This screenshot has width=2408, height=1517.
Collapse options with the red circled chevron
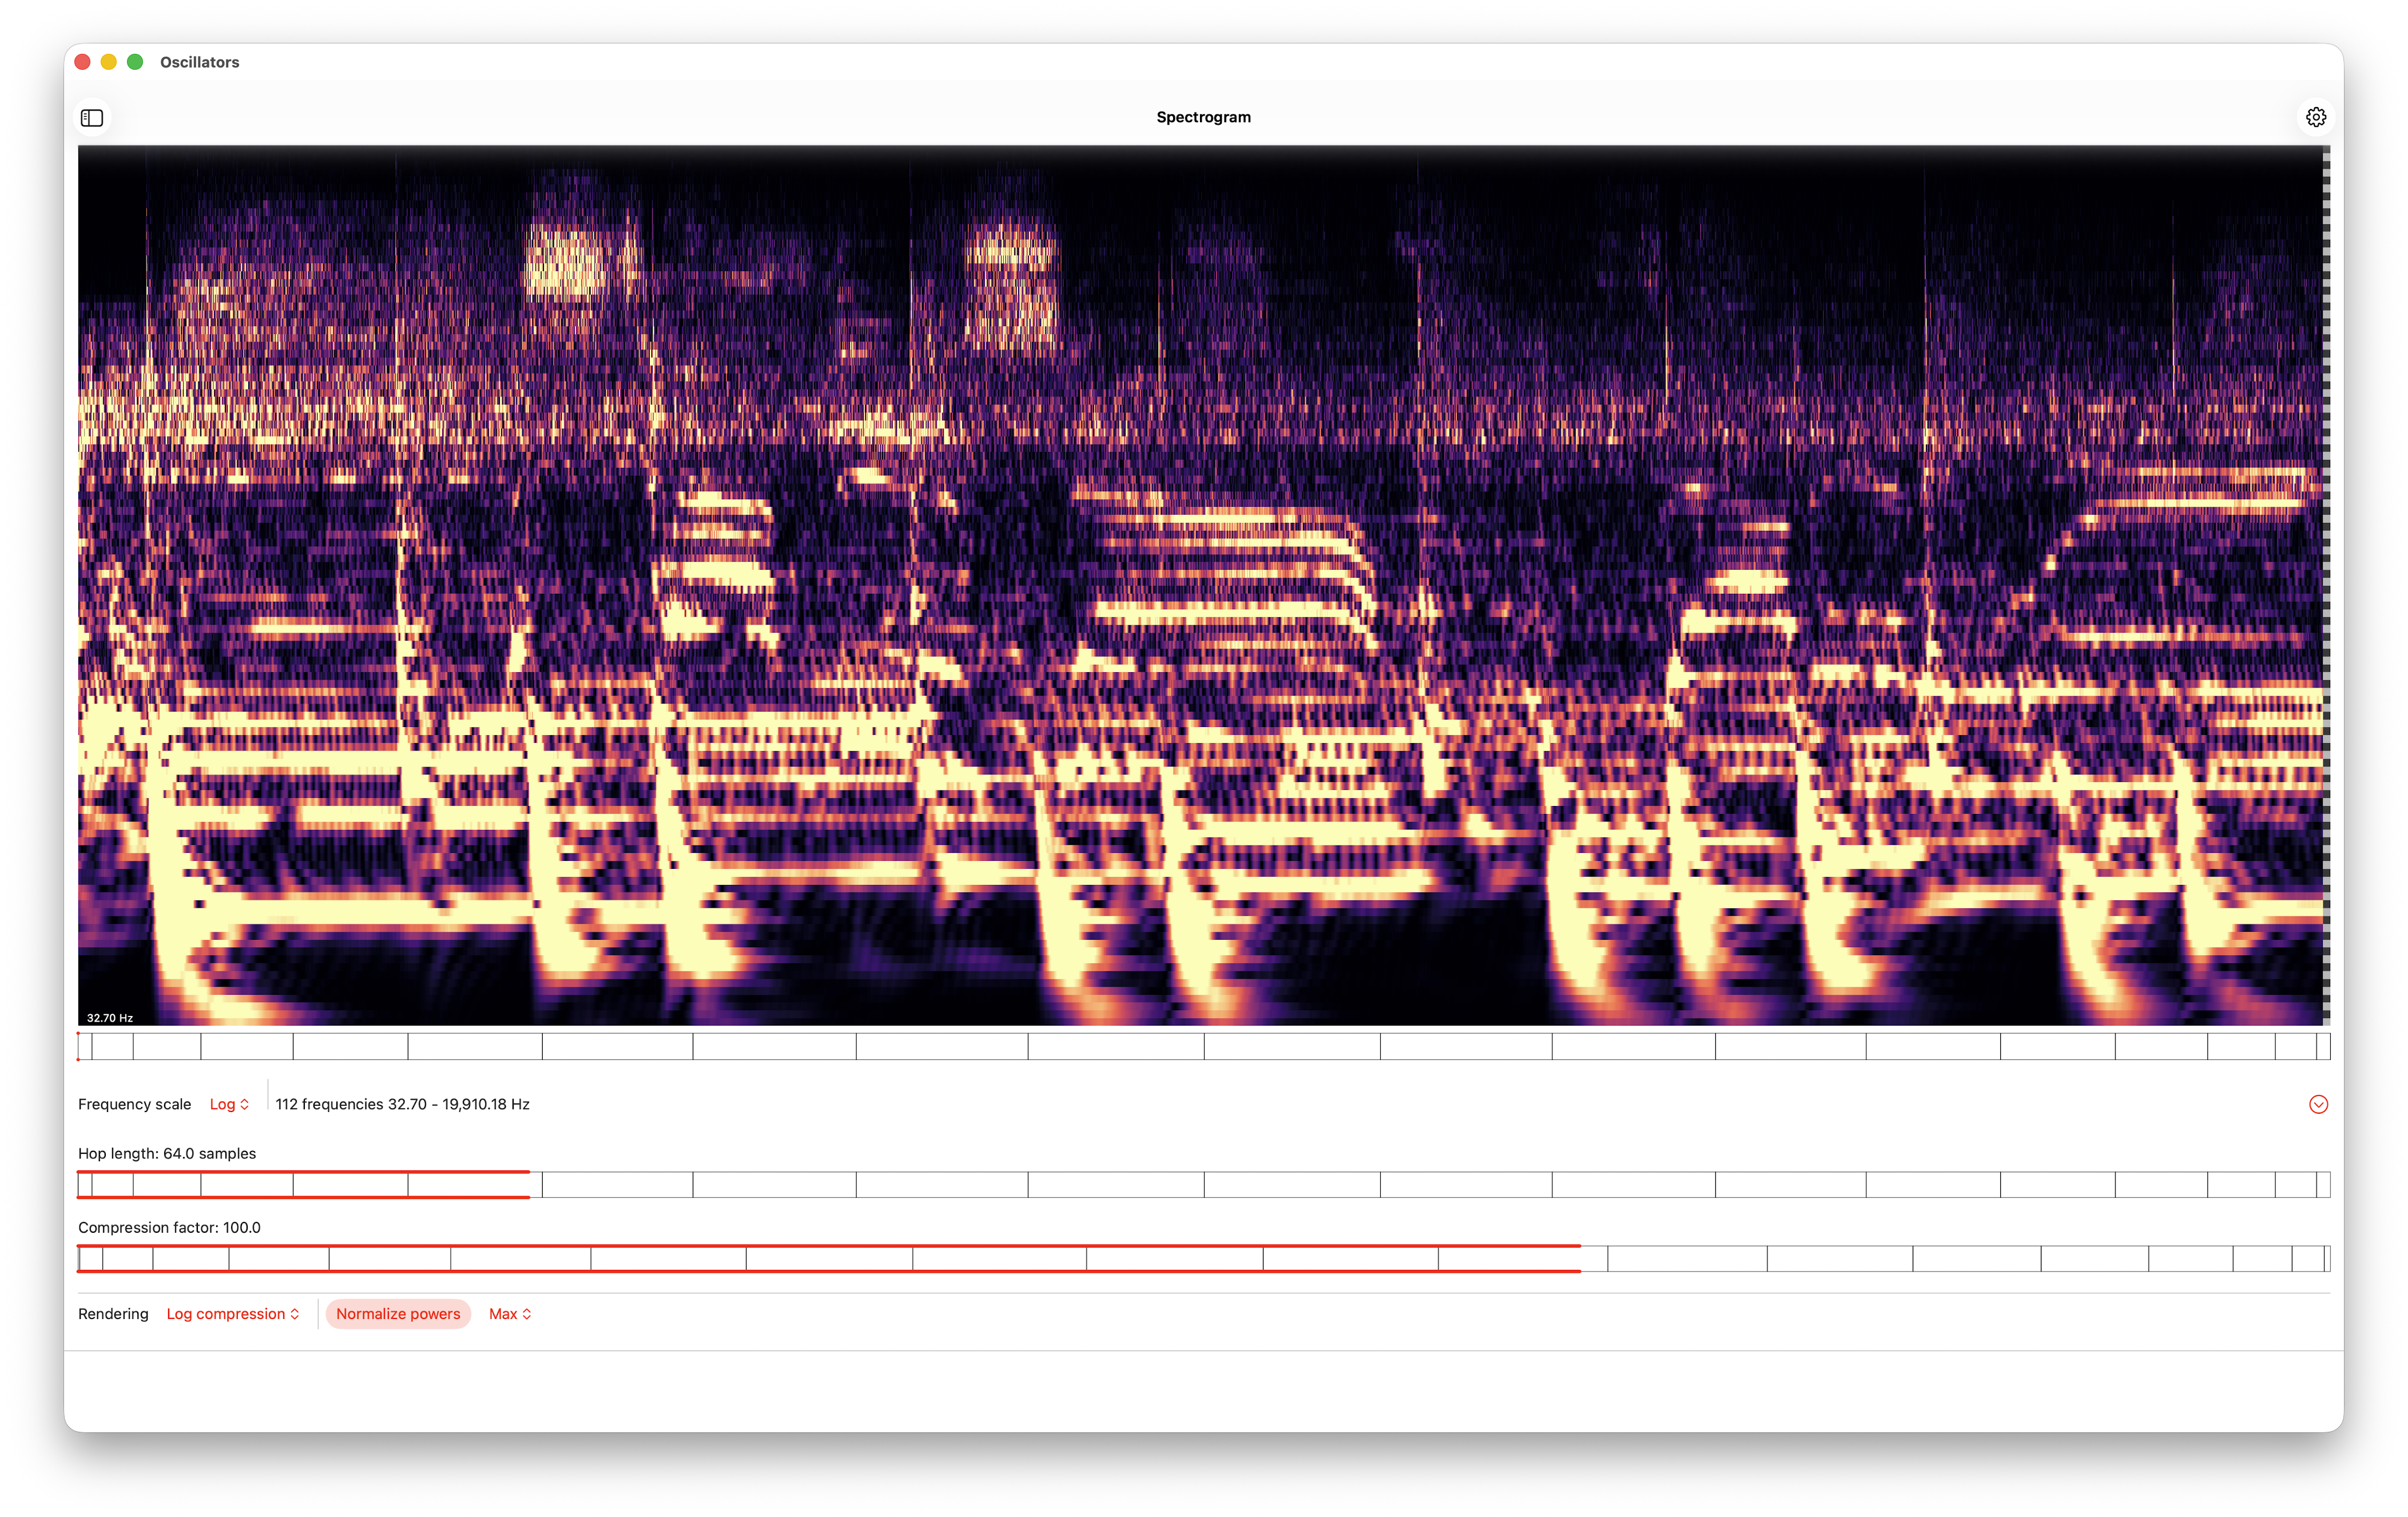point(2318,1104)
